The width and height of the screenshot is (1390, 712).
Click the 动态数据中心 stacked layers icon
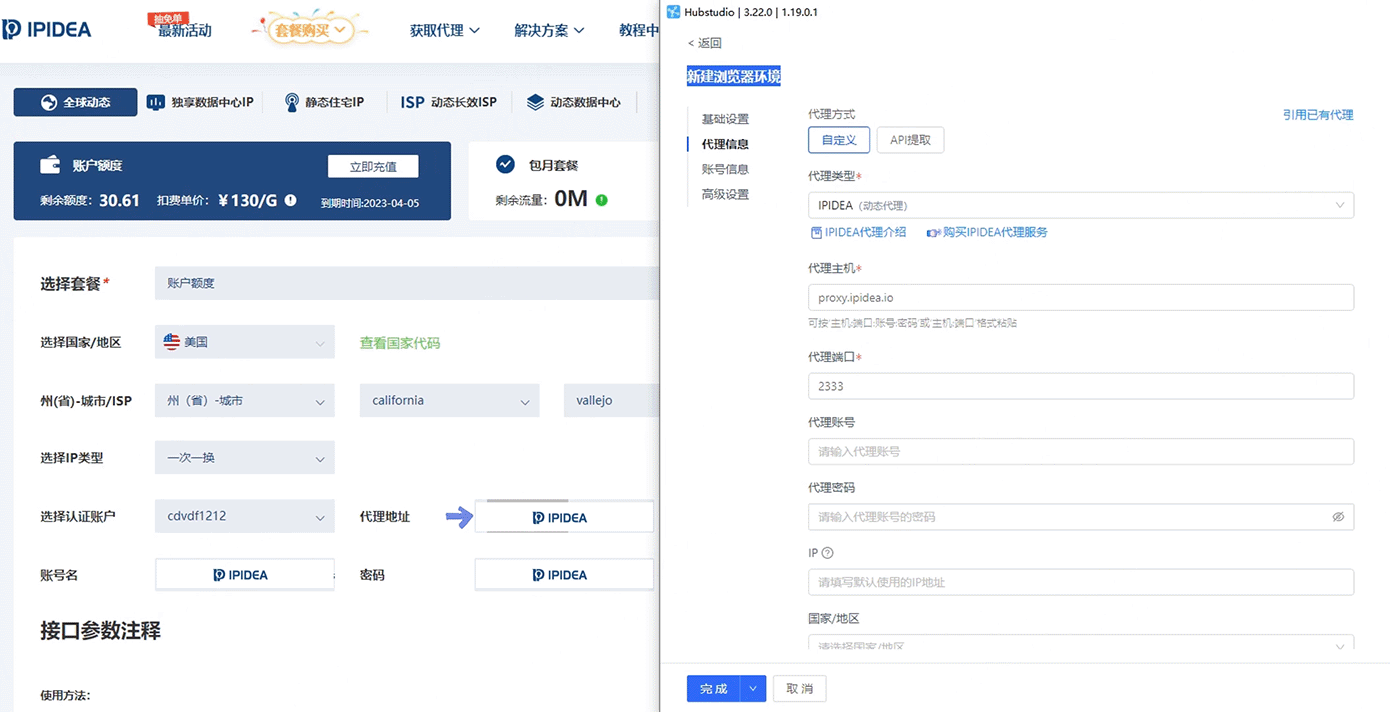click(537, 101)
